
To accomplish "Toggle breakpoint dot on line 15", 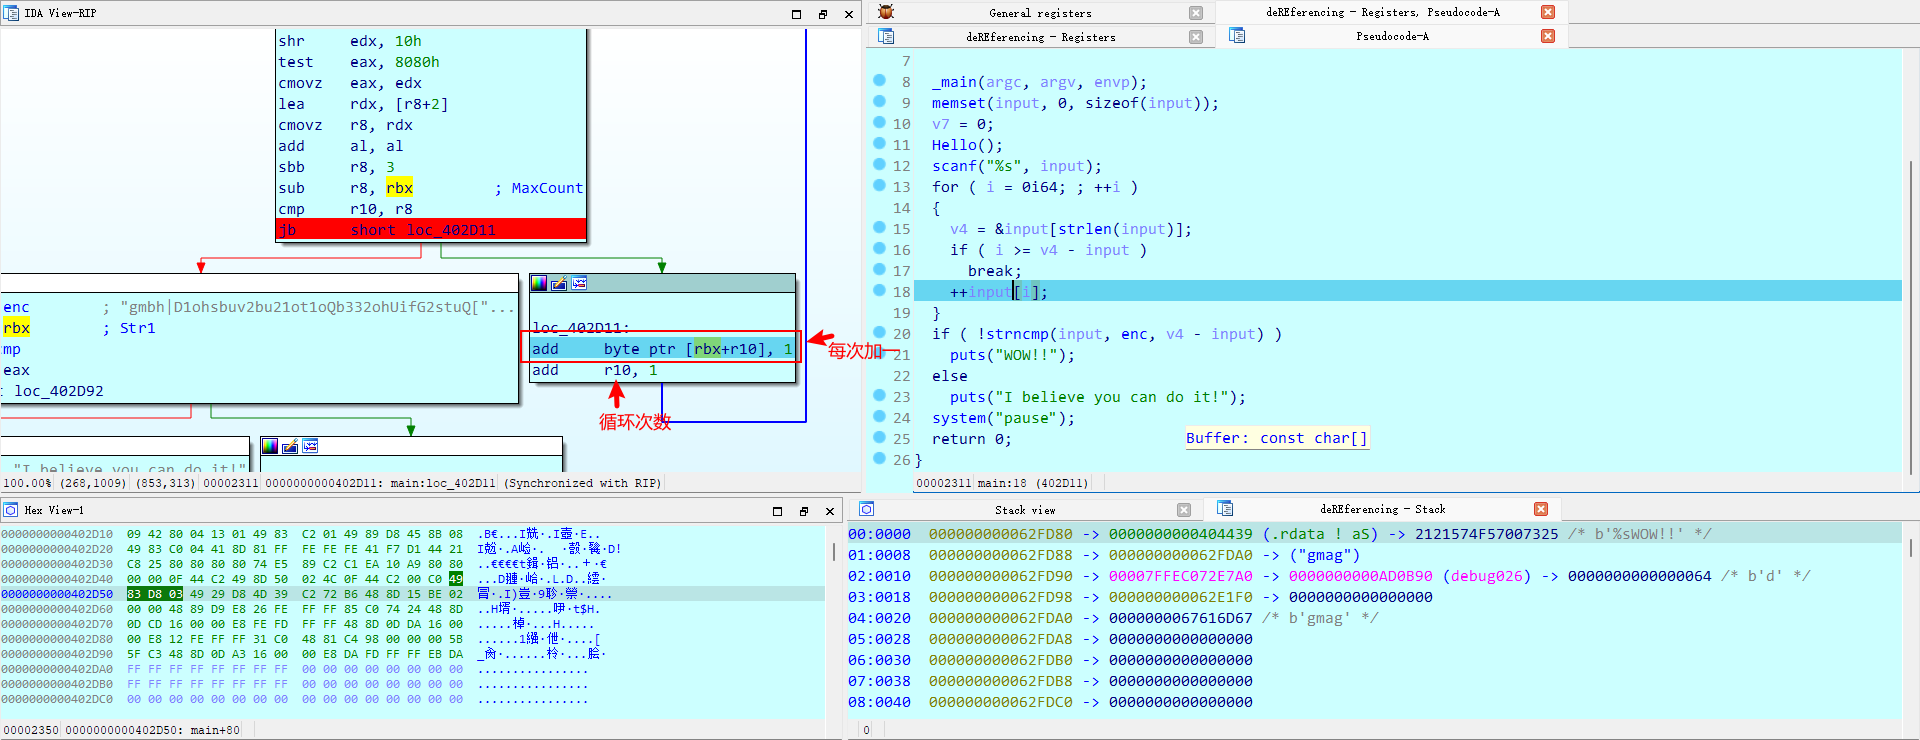I will point(879,227).
